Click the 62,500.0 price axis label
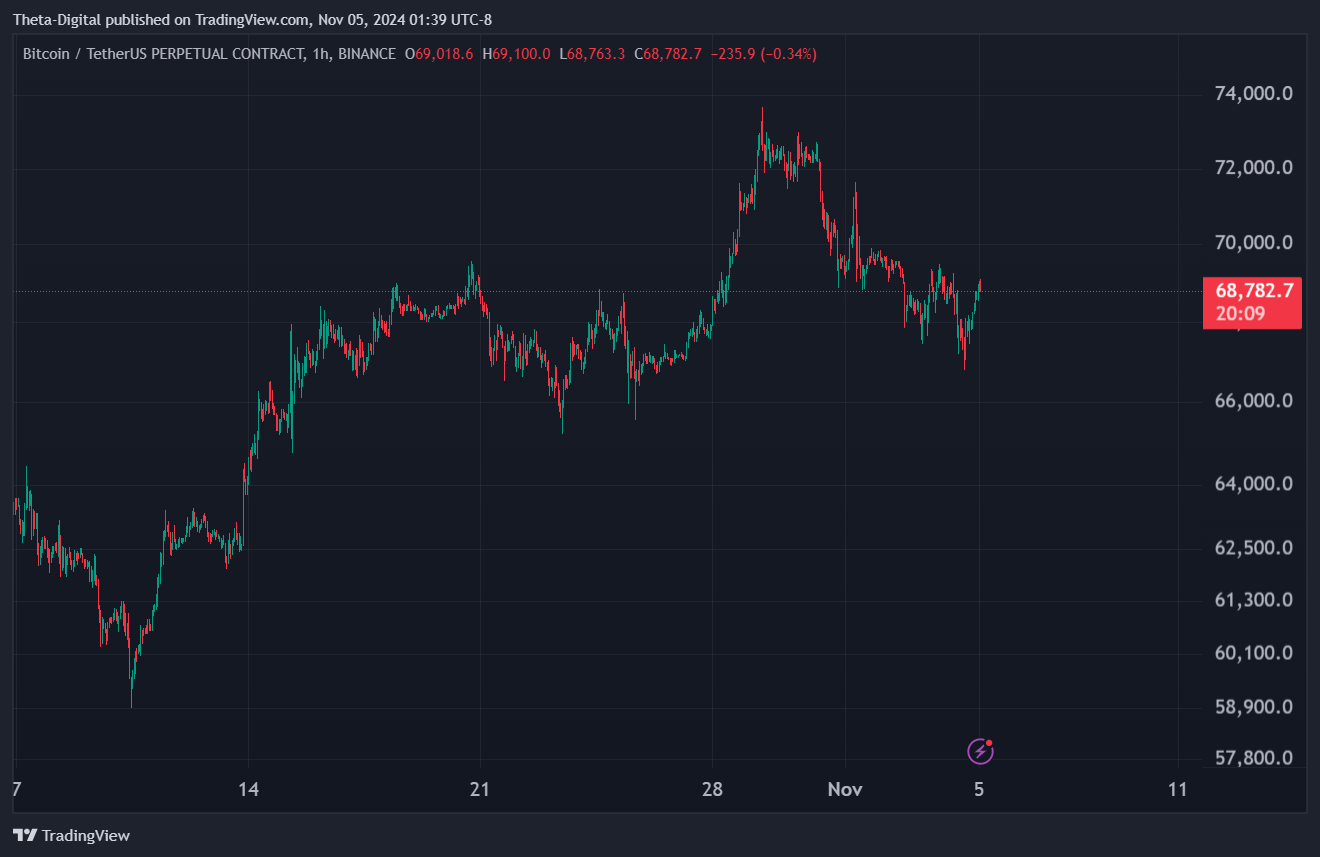Viewport: 1320px width, 857px height. click(x=1254, y=547)
